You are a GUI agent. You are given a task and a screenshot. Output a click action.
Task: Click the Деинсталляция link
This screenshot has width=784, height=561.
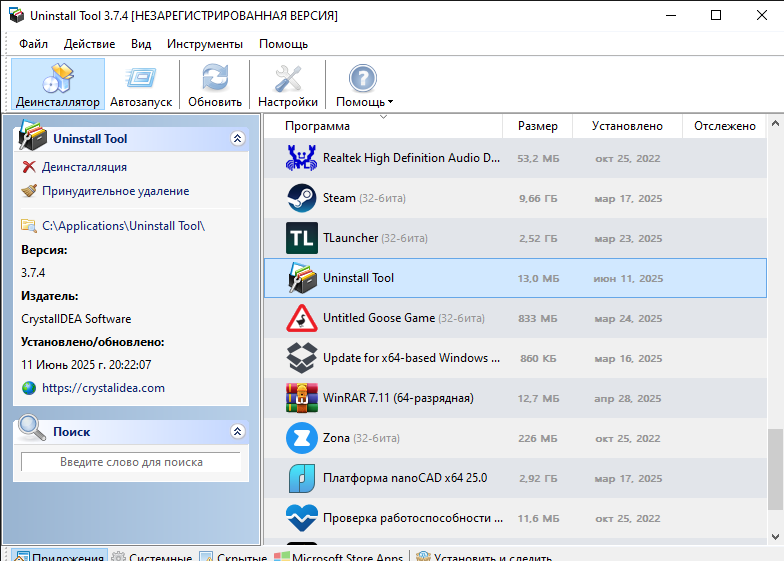[x=84, y=167]
